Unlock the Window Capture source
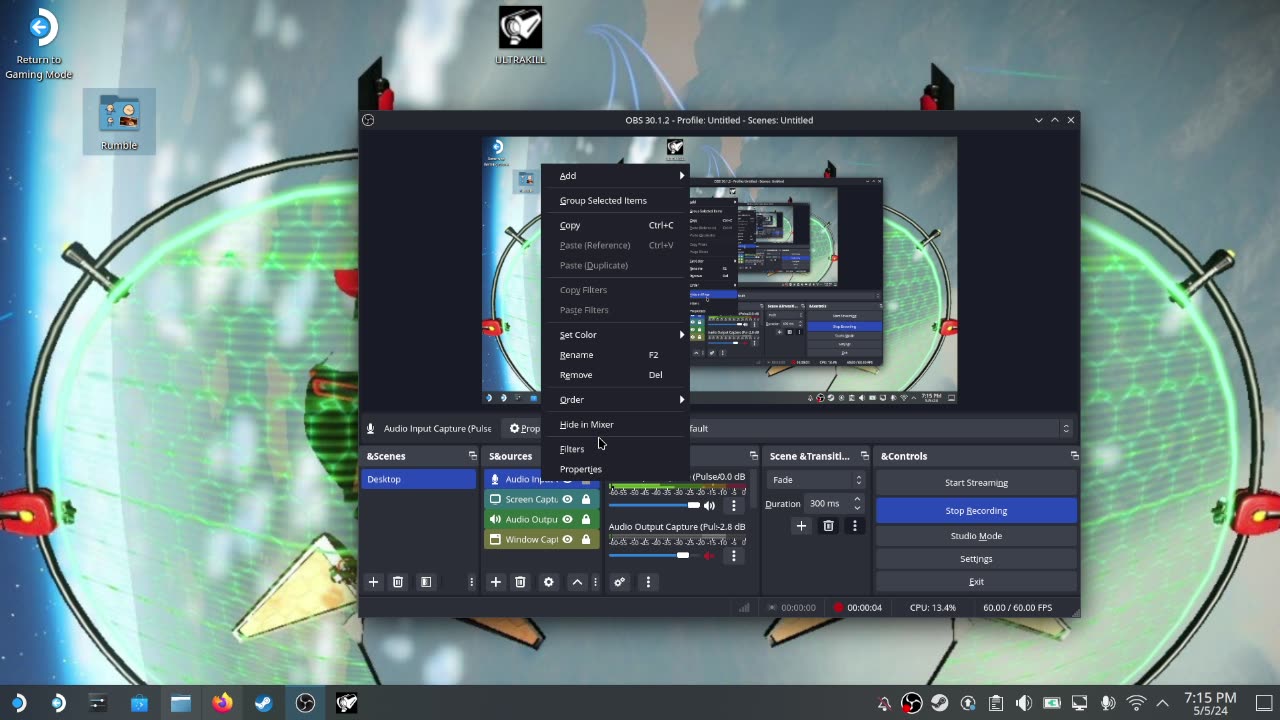The height and width of the screenshot is (720, 1280). (x=586, y=539)
